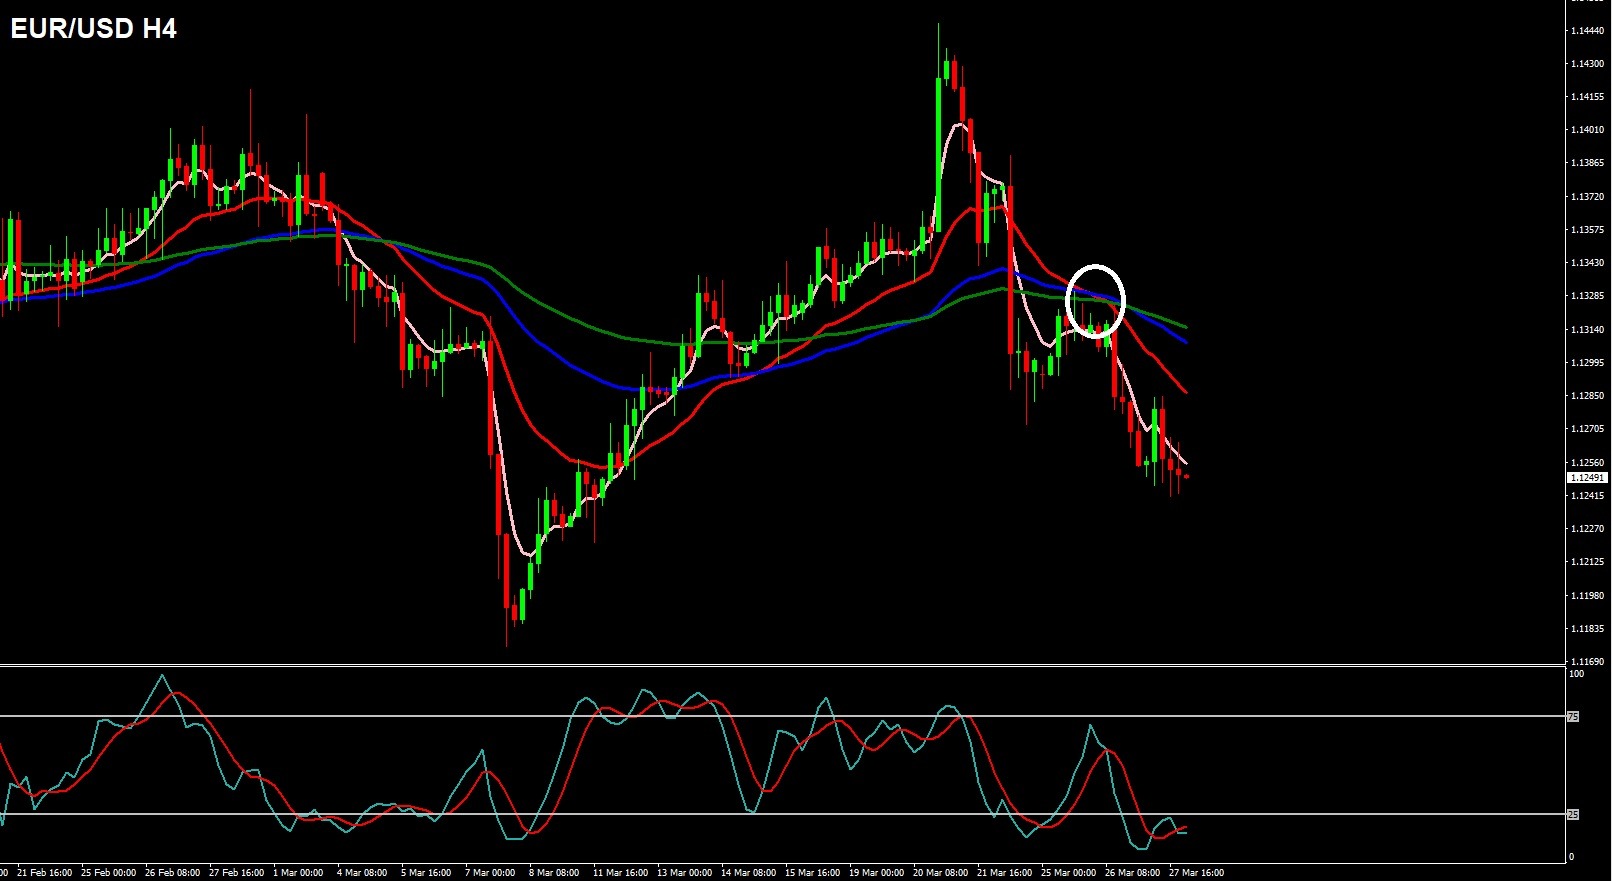Select the 75 oscillator level label
The height and width of the screenshot is (881, 1613).
pos(1572,717)
